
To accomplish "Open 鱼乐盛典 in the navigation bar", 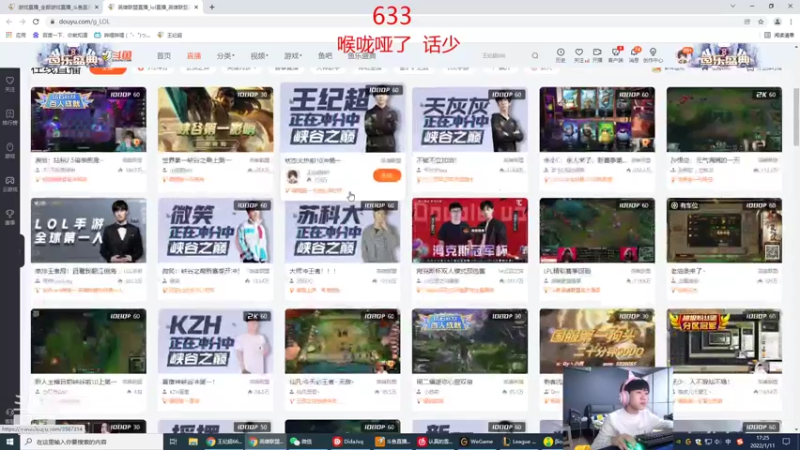I will point(362,56).
